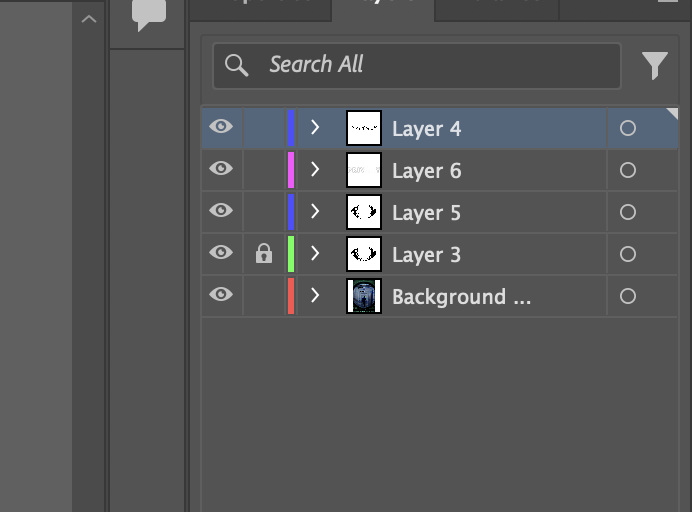Click the magnifying glass search icon
This screenshot has height=512, width=692.
pos(237,66)
